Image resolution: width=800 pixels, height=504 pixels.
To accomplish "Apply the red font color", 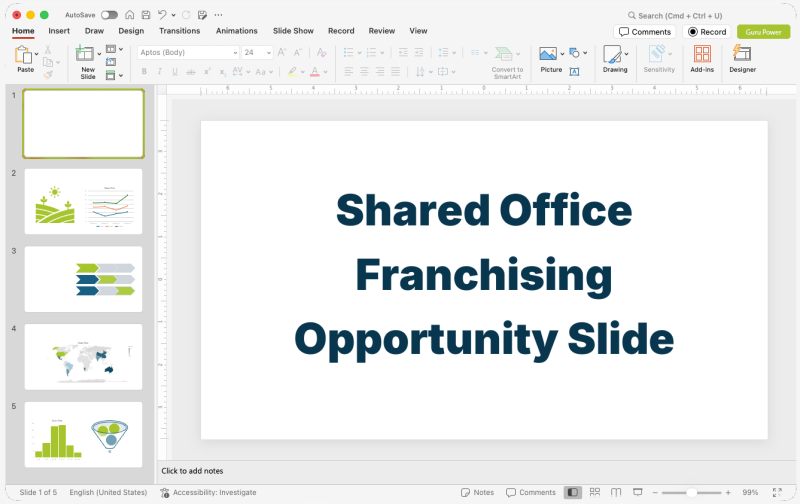I will click(315, 71).
